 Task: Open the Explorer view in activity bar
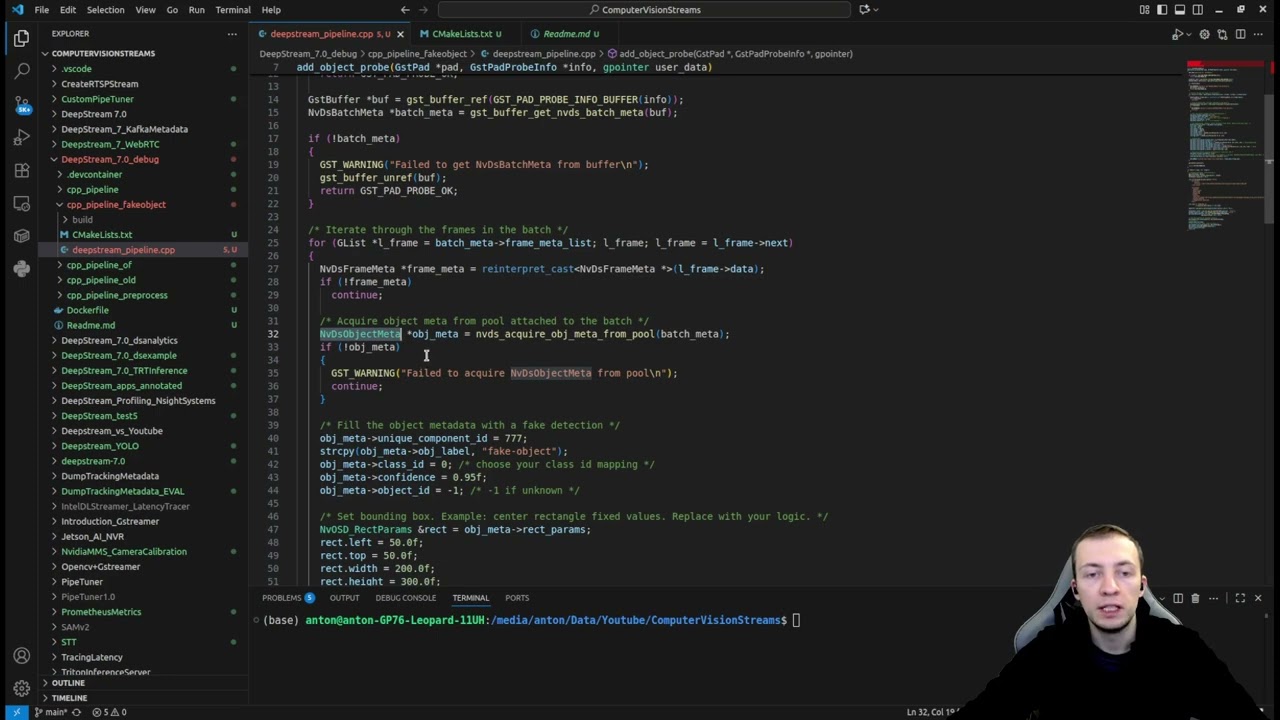click(x=21, y=39)
